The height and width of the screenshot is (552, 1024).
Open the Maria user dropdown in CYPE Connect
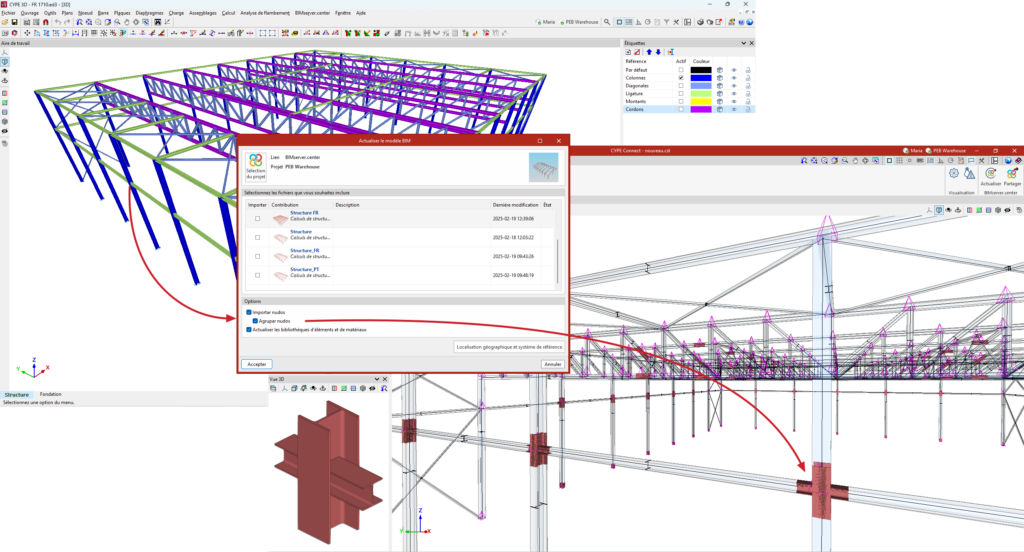pos(915,150)
